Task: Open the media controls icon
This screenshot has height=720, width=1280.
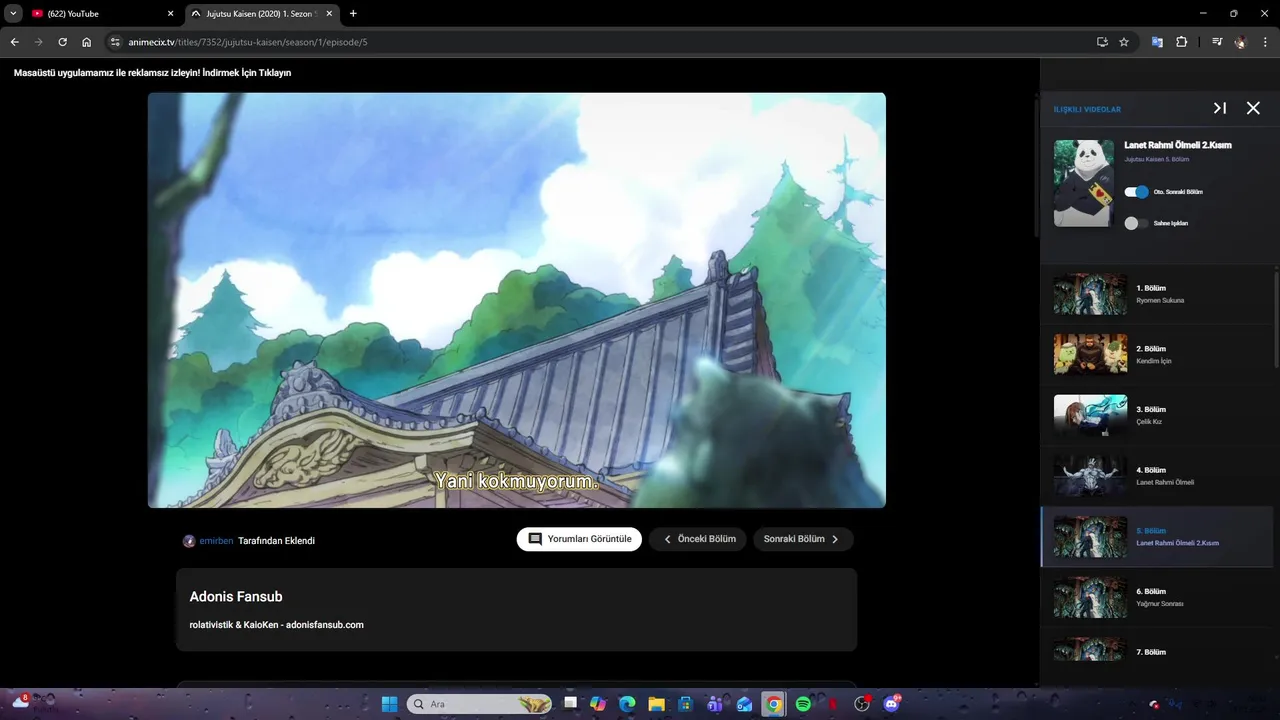Action: (1217, 42)
